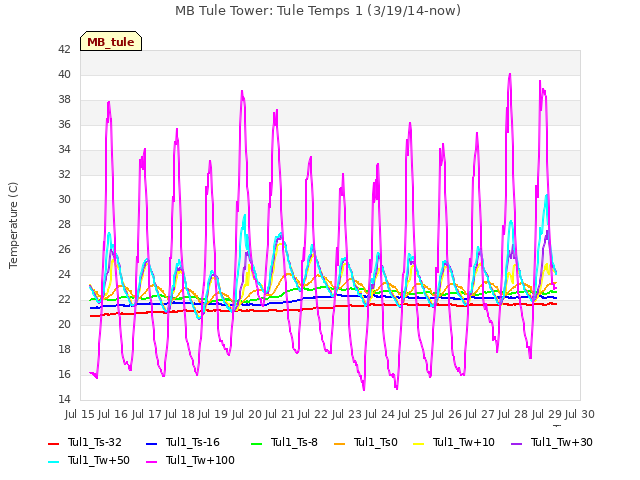Image resolution: width=640 pixels, height=480 pixels.
Task: Click the Jul 20 x-axis label
Action: click(247, 414)
